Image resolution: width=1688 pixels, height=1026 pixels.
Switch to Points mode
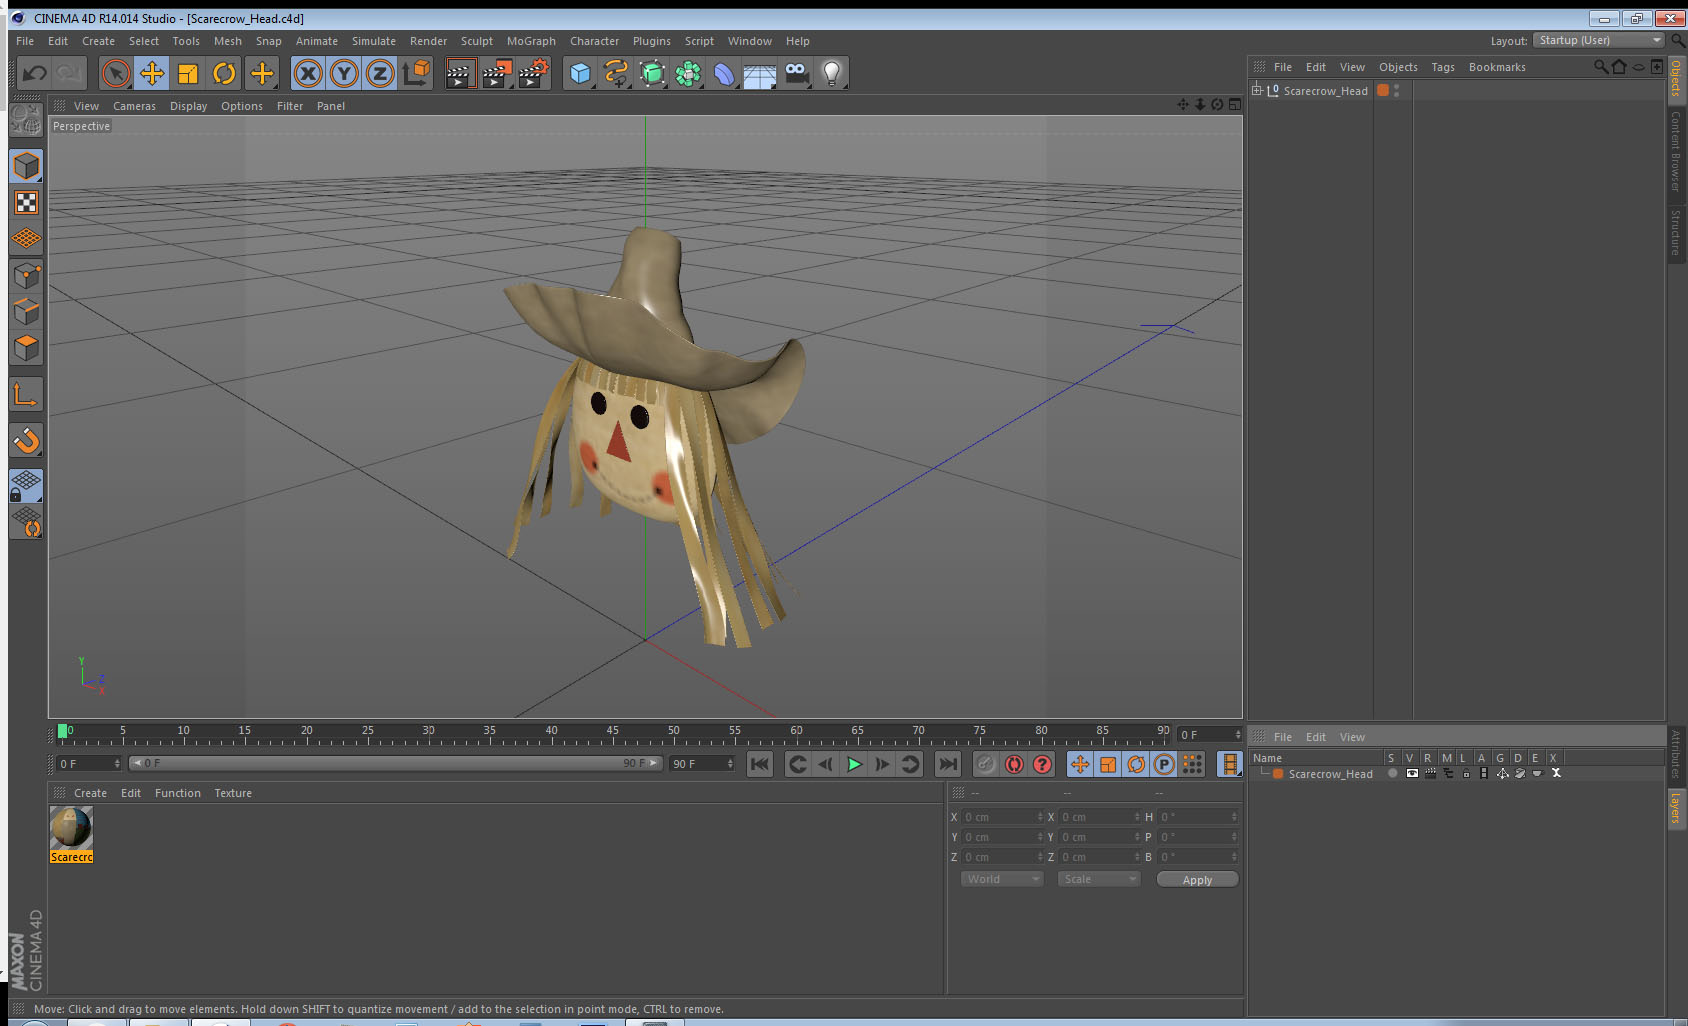click(x=26, y=275)
